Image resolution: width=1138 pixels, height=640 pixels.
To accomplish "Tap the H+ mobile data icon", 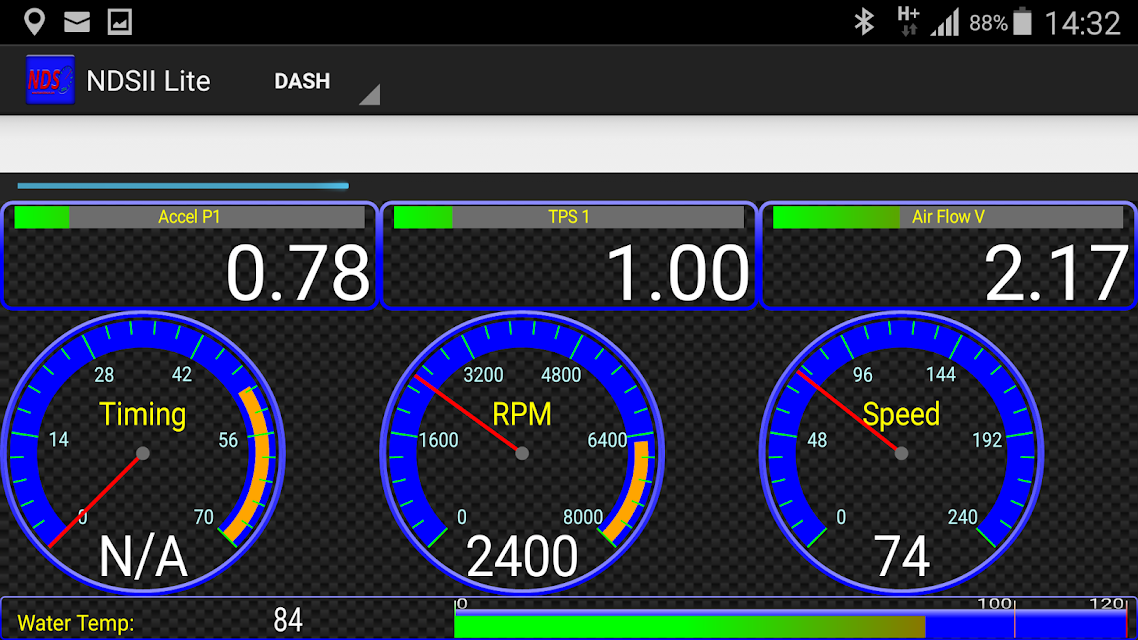I will 908,22.
